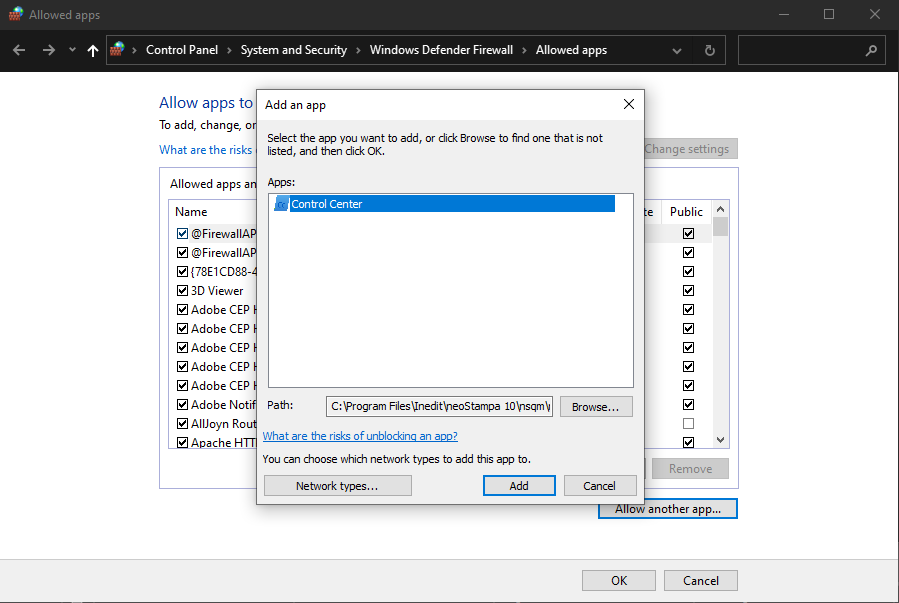Click the Control Panel search field
Screen dimensions: 899x603
tap(811, 50)
